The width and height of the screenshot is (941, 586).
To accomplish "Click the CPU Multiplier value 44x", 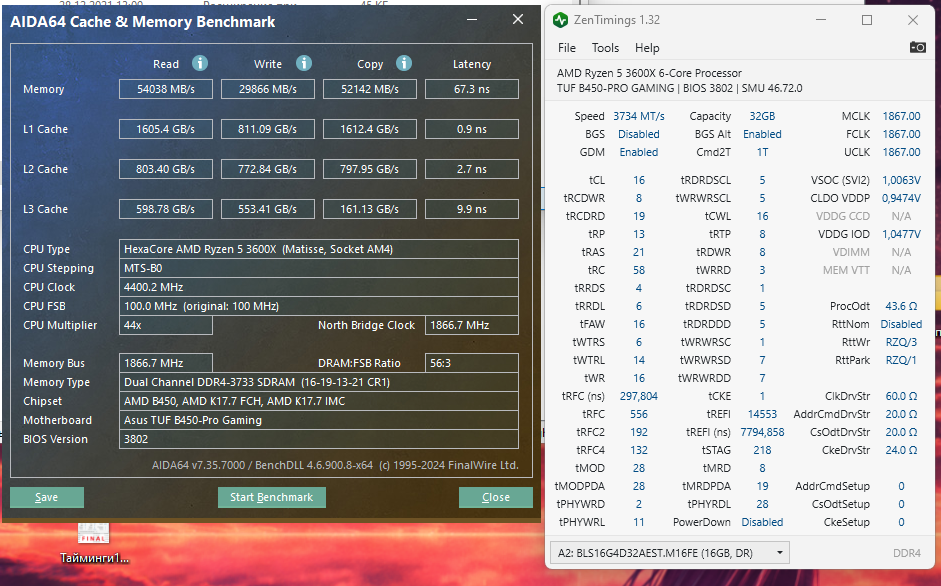I will coord(166,325).
